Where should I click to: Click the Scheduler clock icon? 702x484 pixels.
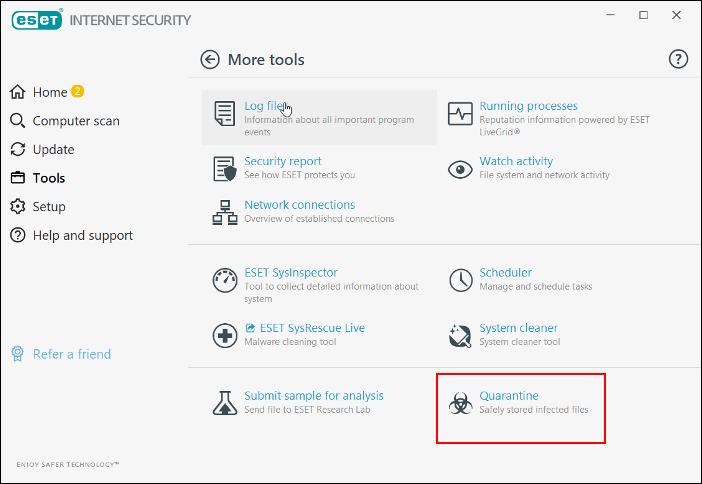point(460,280)
